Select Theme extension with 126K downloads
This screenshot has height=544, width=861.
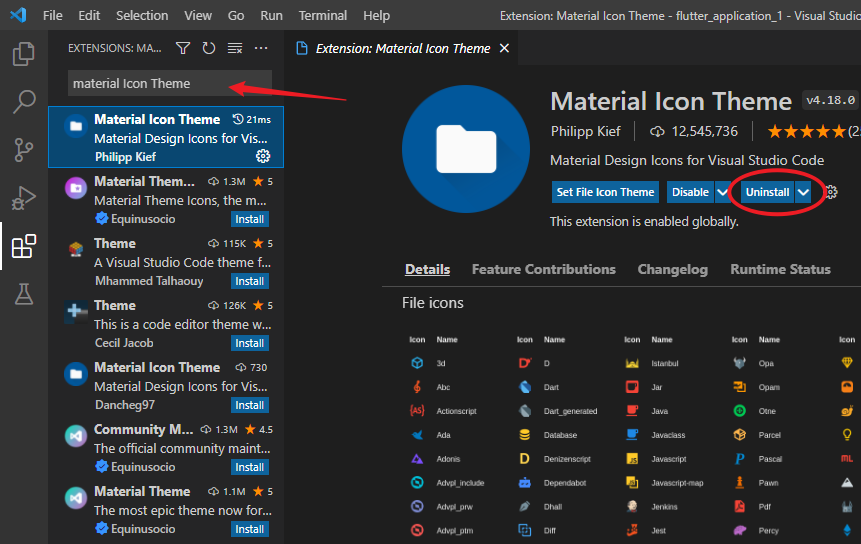point(166,324)
